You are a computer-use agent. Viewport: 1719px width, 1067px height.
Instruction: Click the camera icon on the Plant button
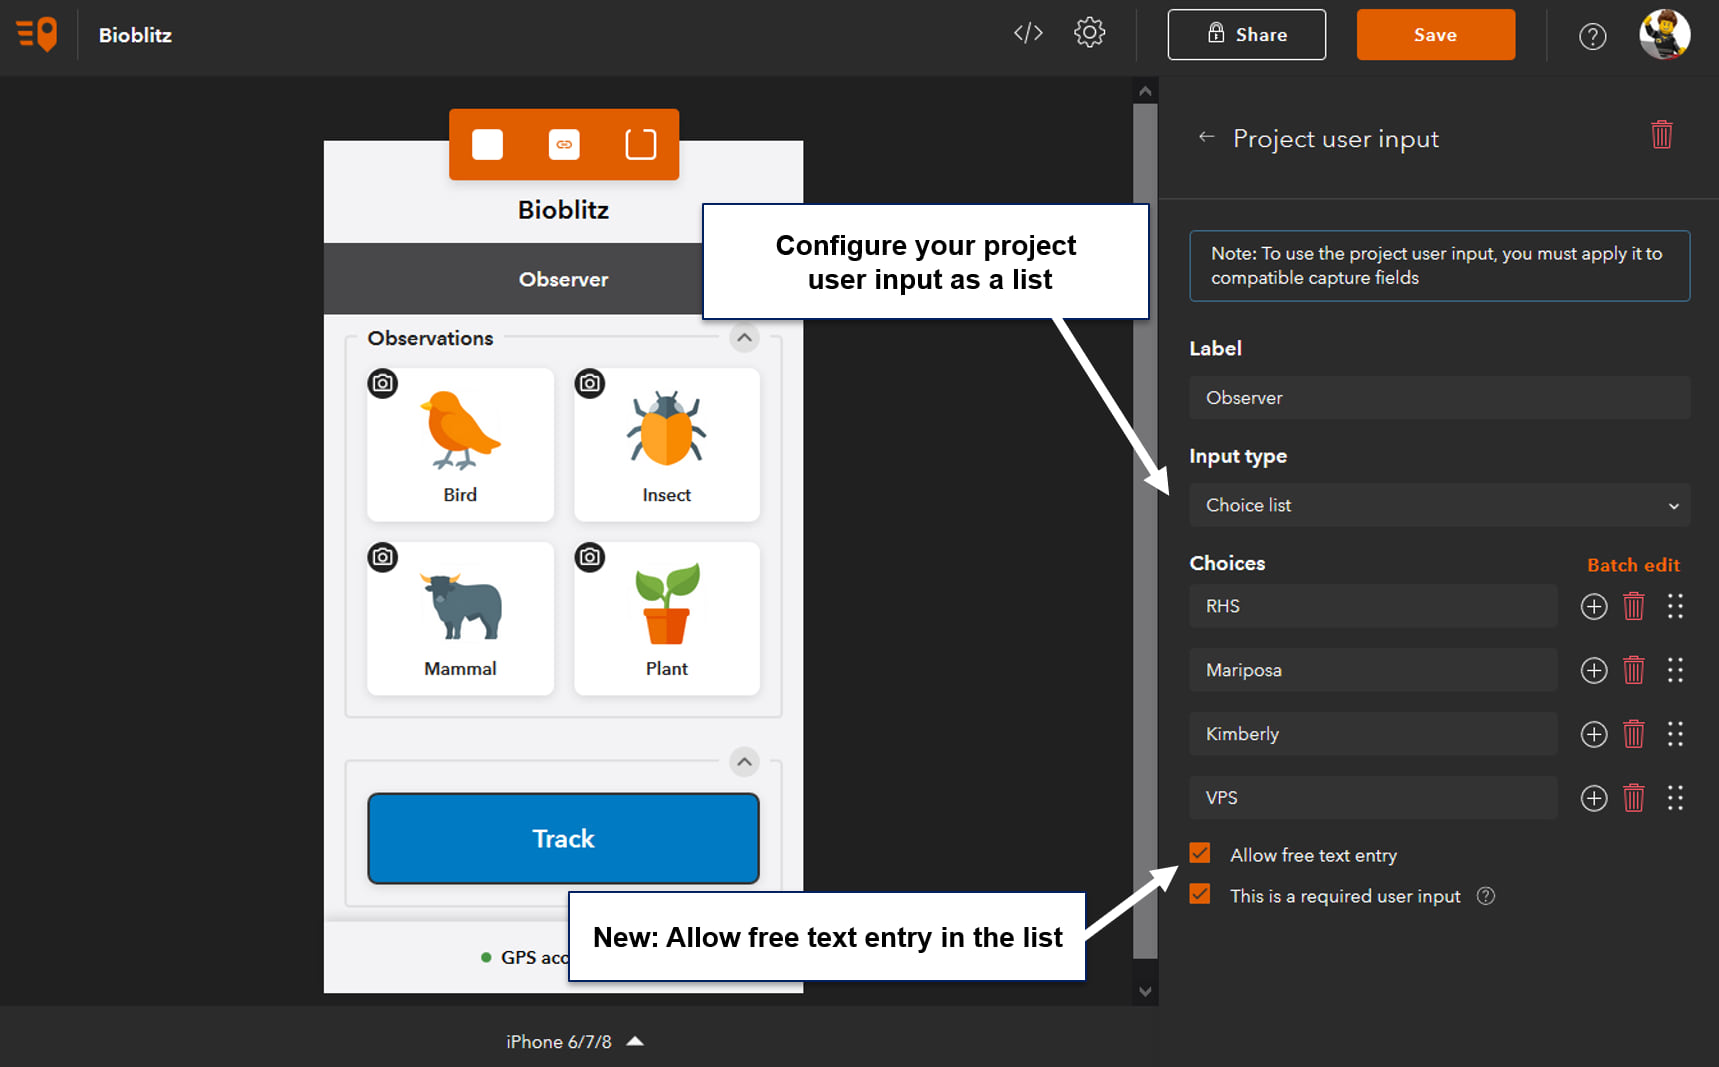click(589, 557)
